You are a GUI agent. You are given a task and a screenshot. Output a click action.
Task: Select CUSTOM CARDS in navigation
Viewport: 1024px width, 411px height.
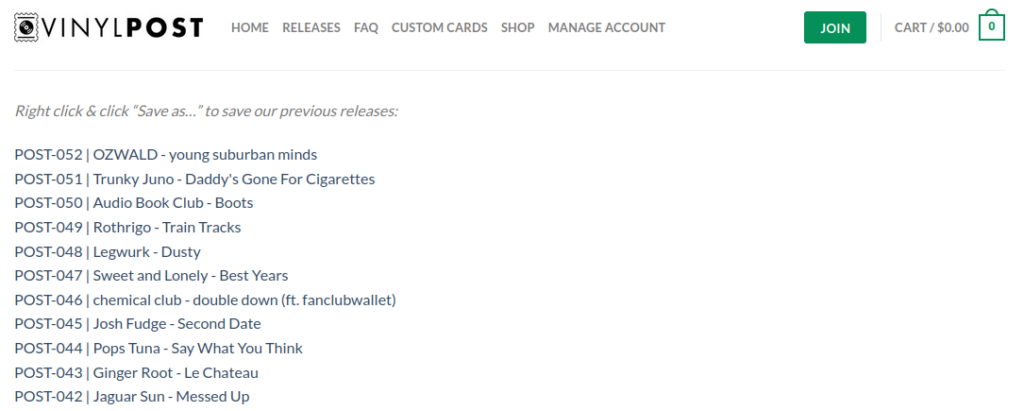coord(440,27)
